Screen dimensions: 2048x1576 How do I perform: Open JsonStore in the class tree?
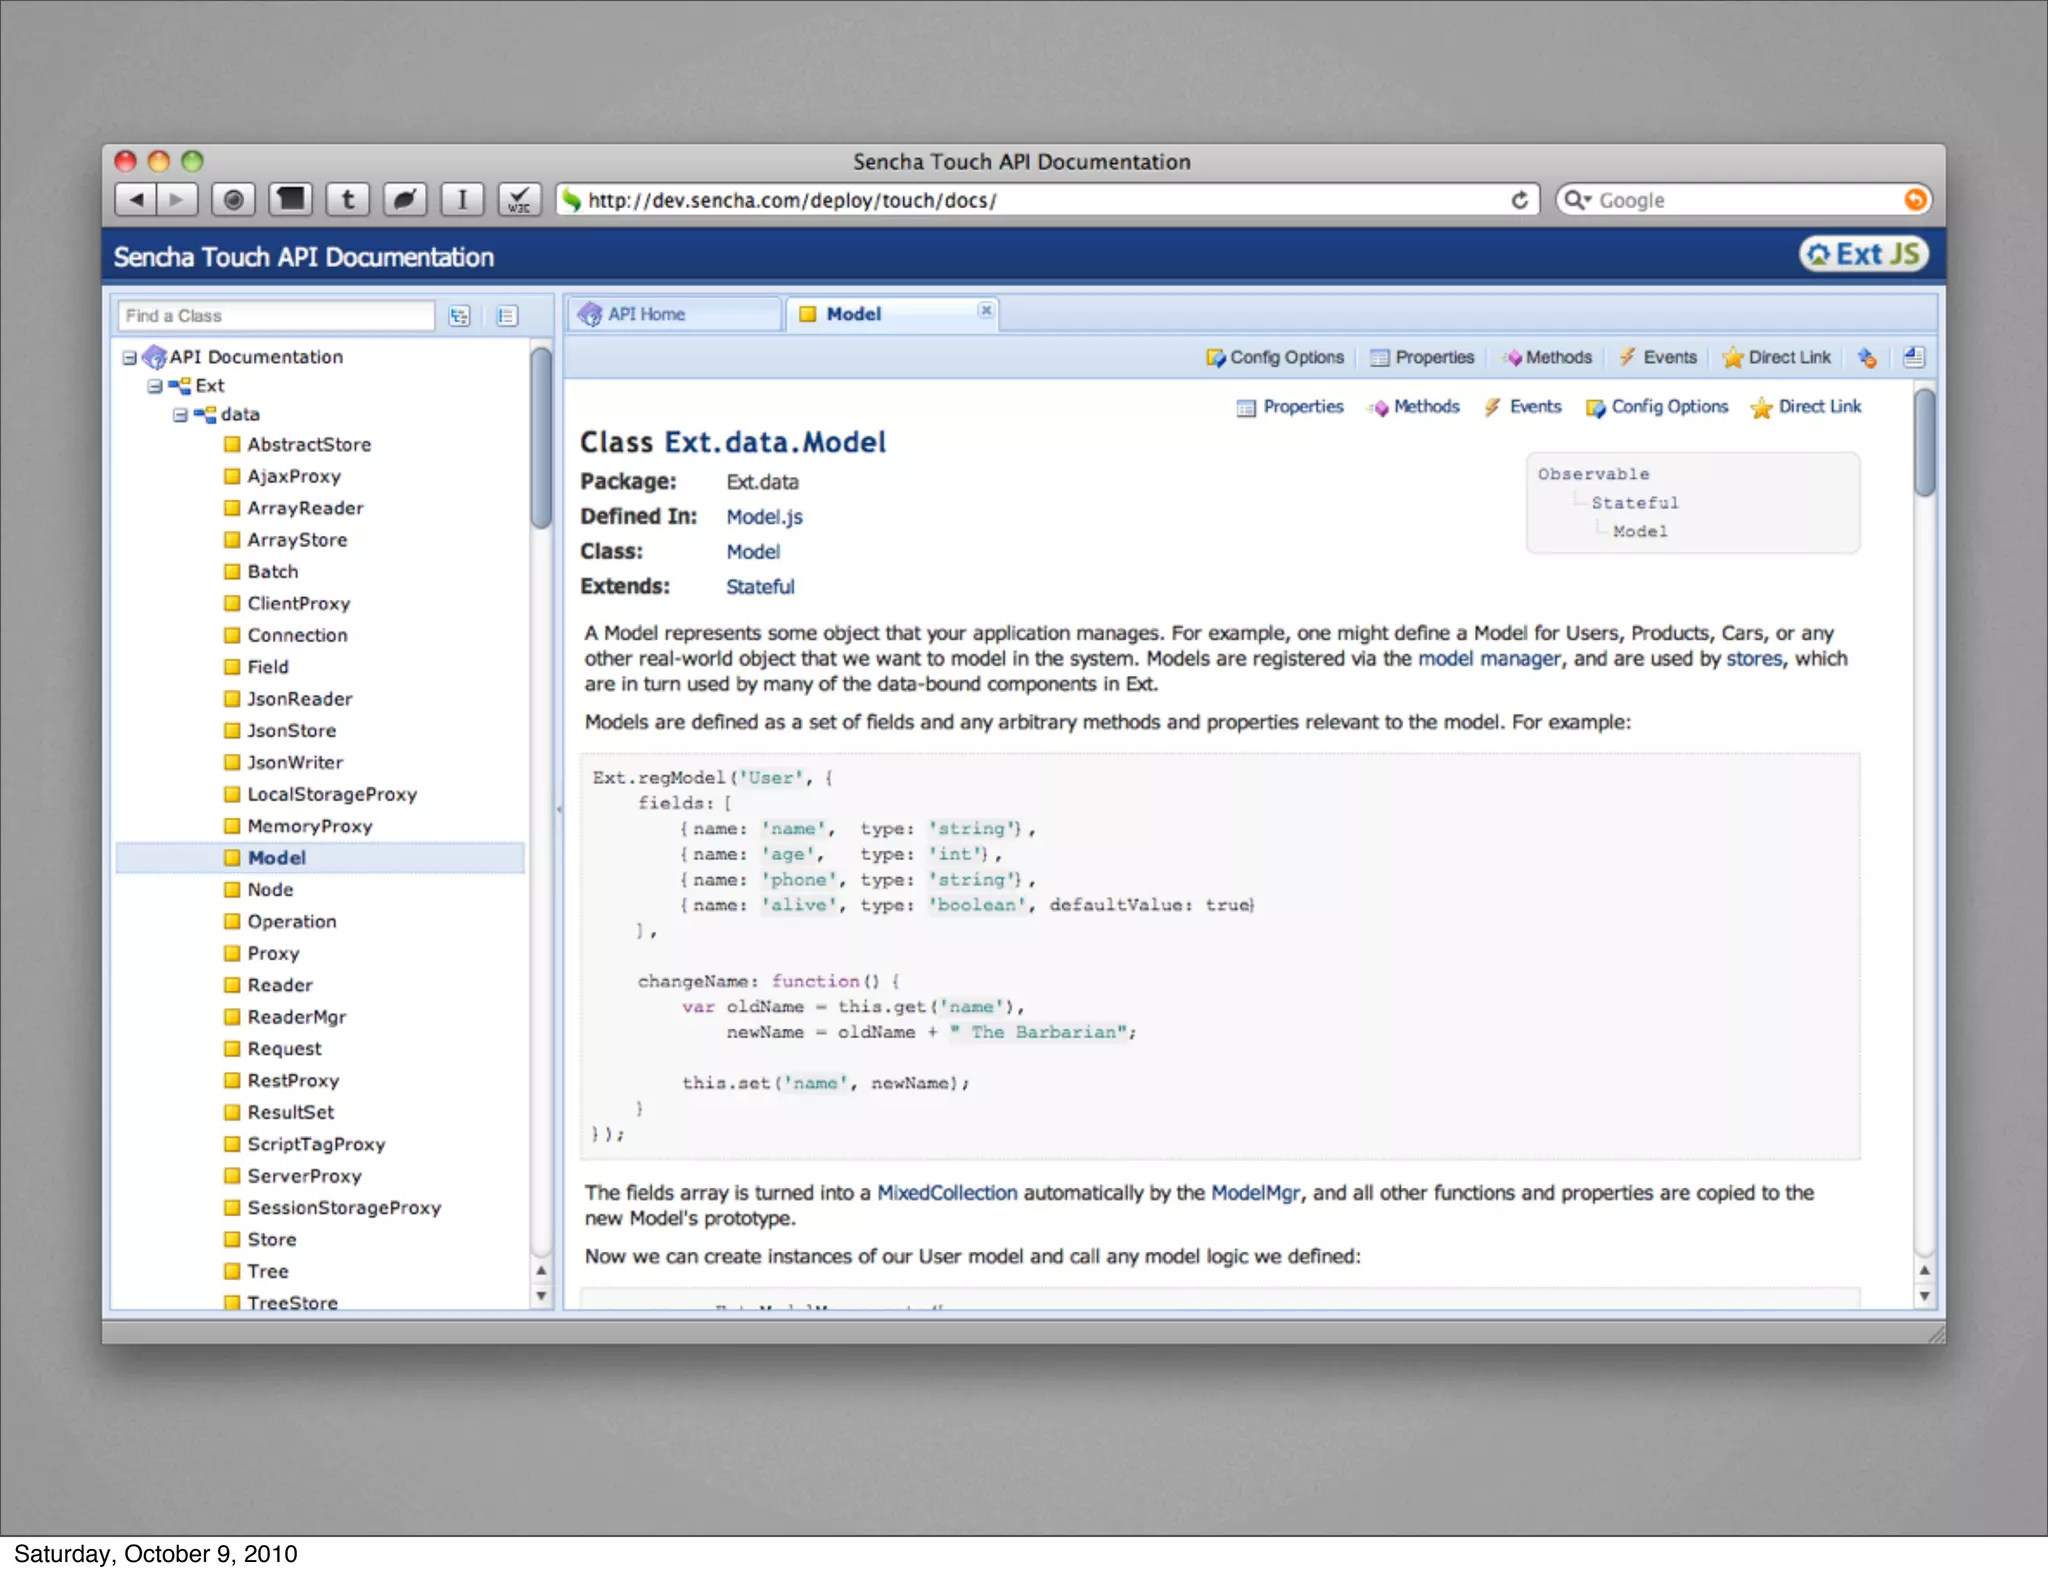[x=291, y=731]
